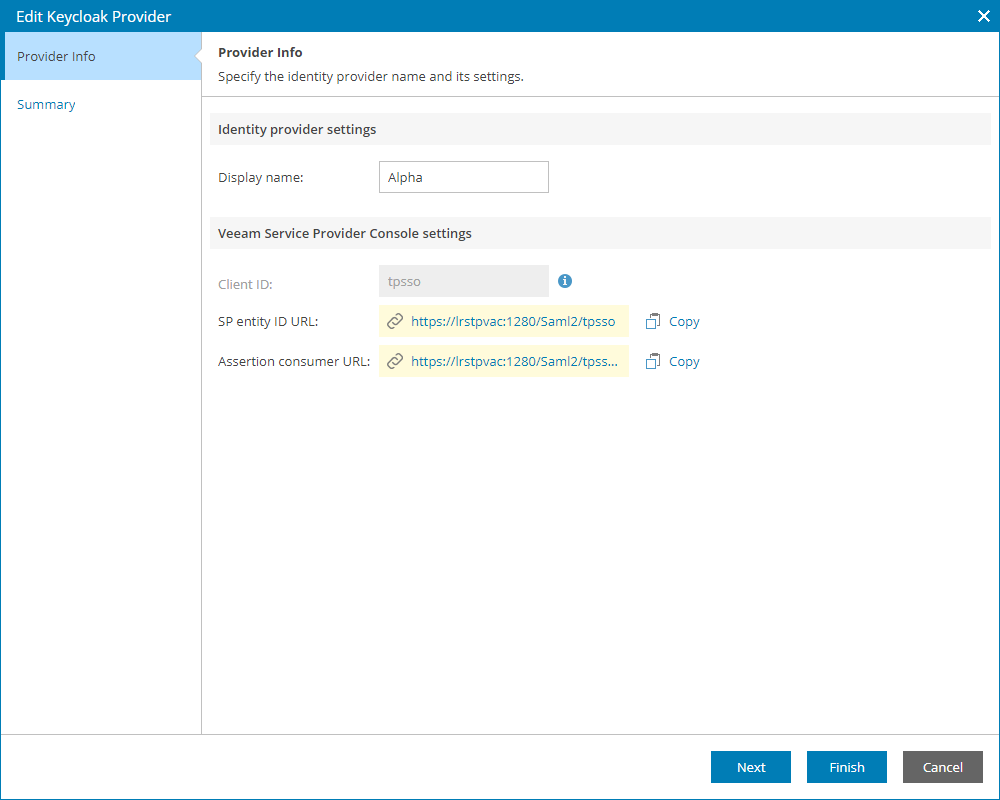Image resolution: width=1000 pixels, height=800 pixels.
Task: Click the disabled Client ID field tpsso
Action: [464, 281]
